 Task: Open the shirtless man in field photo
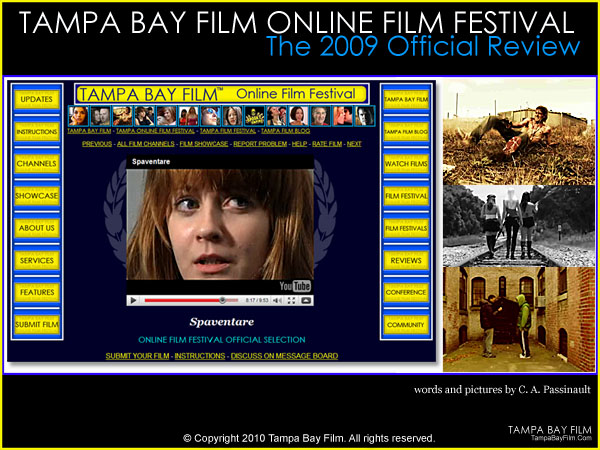pyautogui.click(x=519, y=132)
